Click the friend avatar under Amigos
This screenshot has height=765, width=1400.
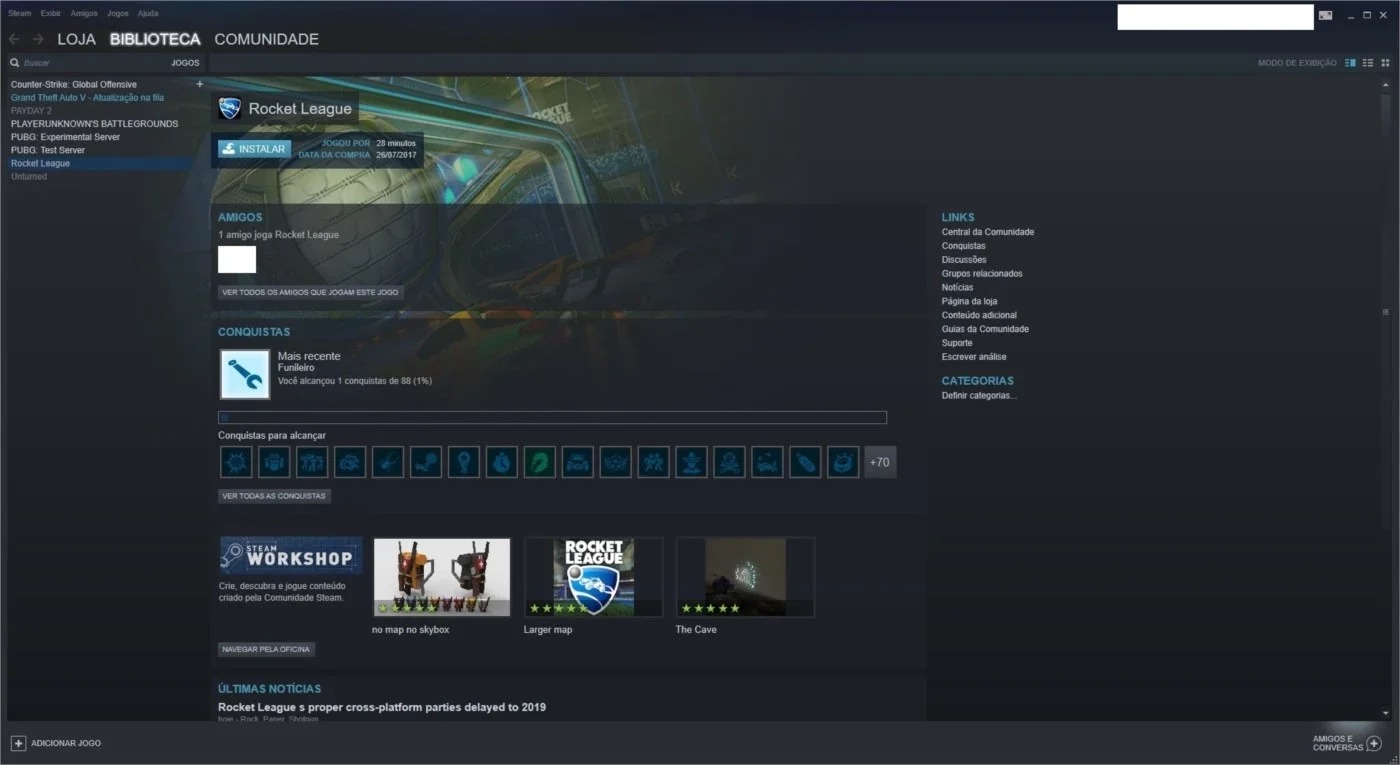pyautogui.click(x=237, y=260)
